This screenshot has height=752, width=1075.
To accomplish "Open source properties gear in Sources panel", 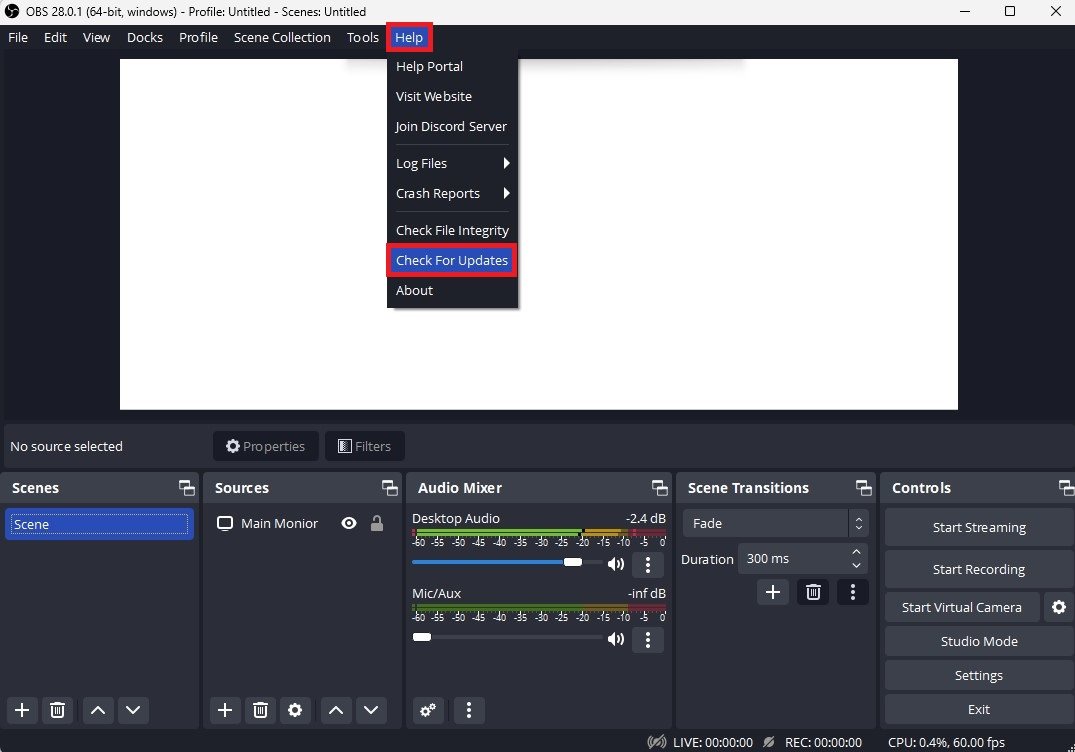I will point(294,710).
